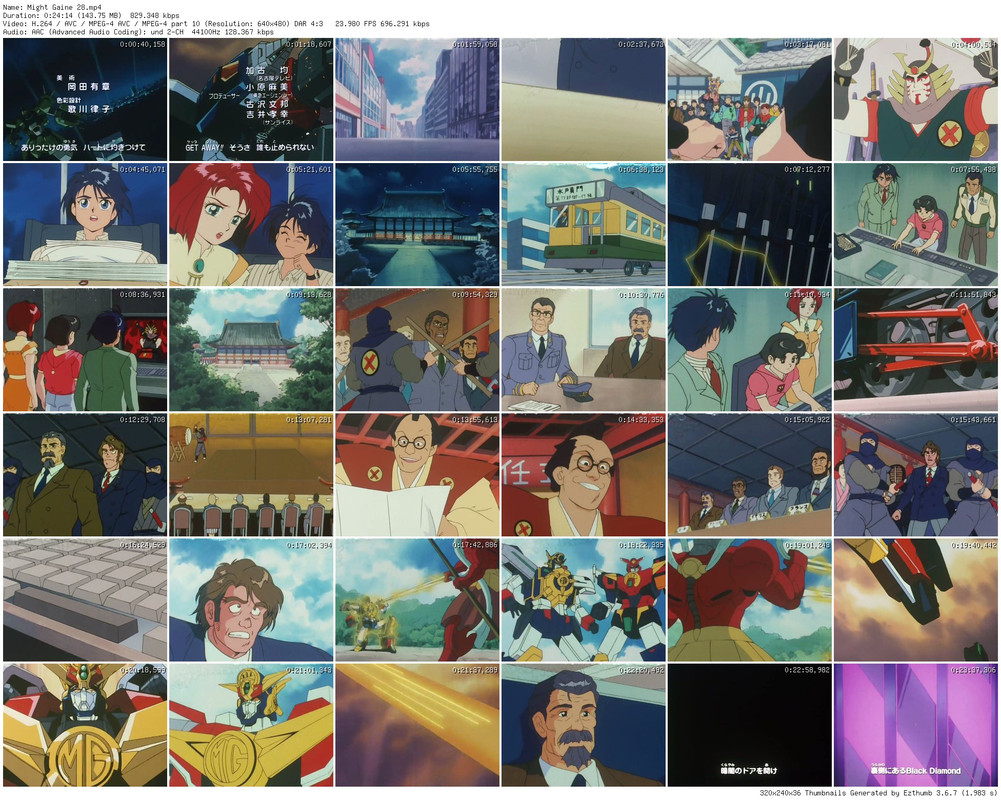
Task: Open the 0:09:54 ninja with crossed staffs thumbnail
Action: pos(418,350)
